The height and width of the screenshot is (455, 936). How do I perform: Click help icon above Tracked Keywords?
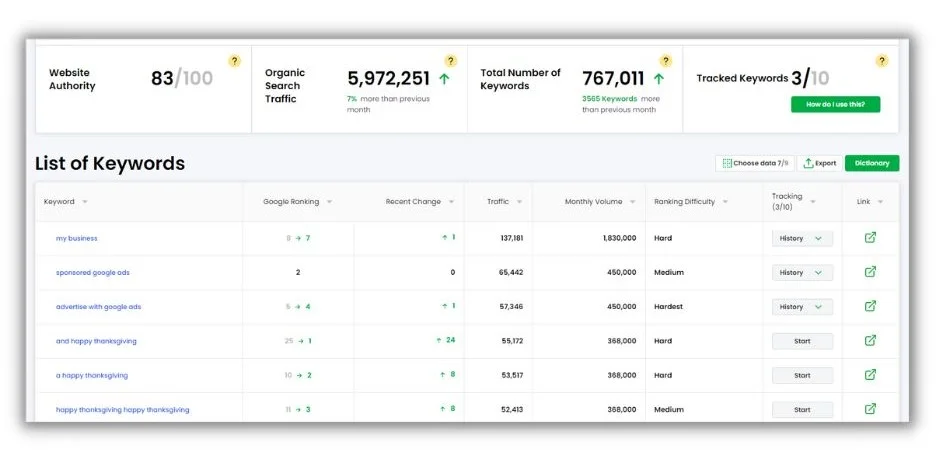point(882,61)
